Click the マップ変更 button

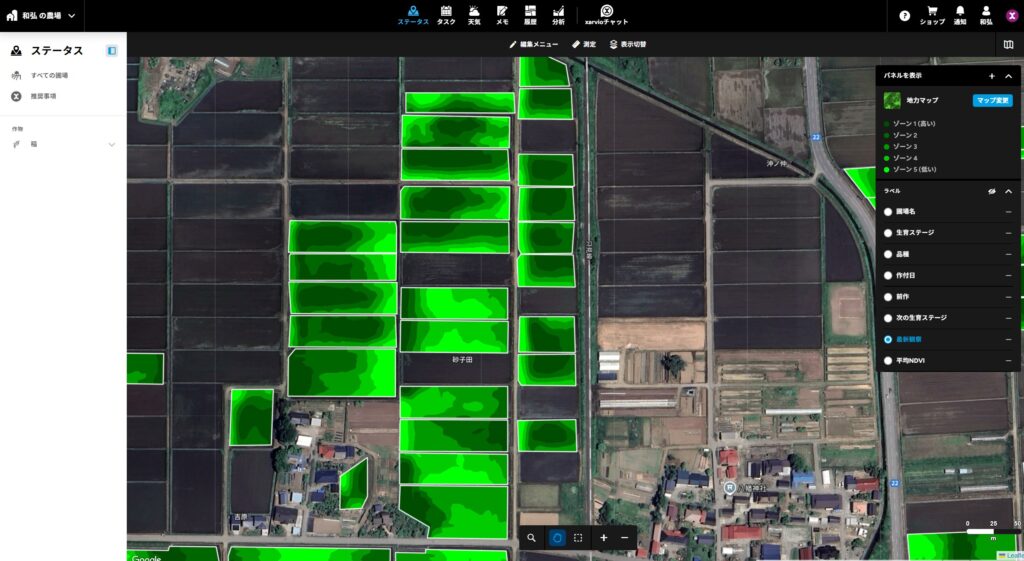(992, 101)
